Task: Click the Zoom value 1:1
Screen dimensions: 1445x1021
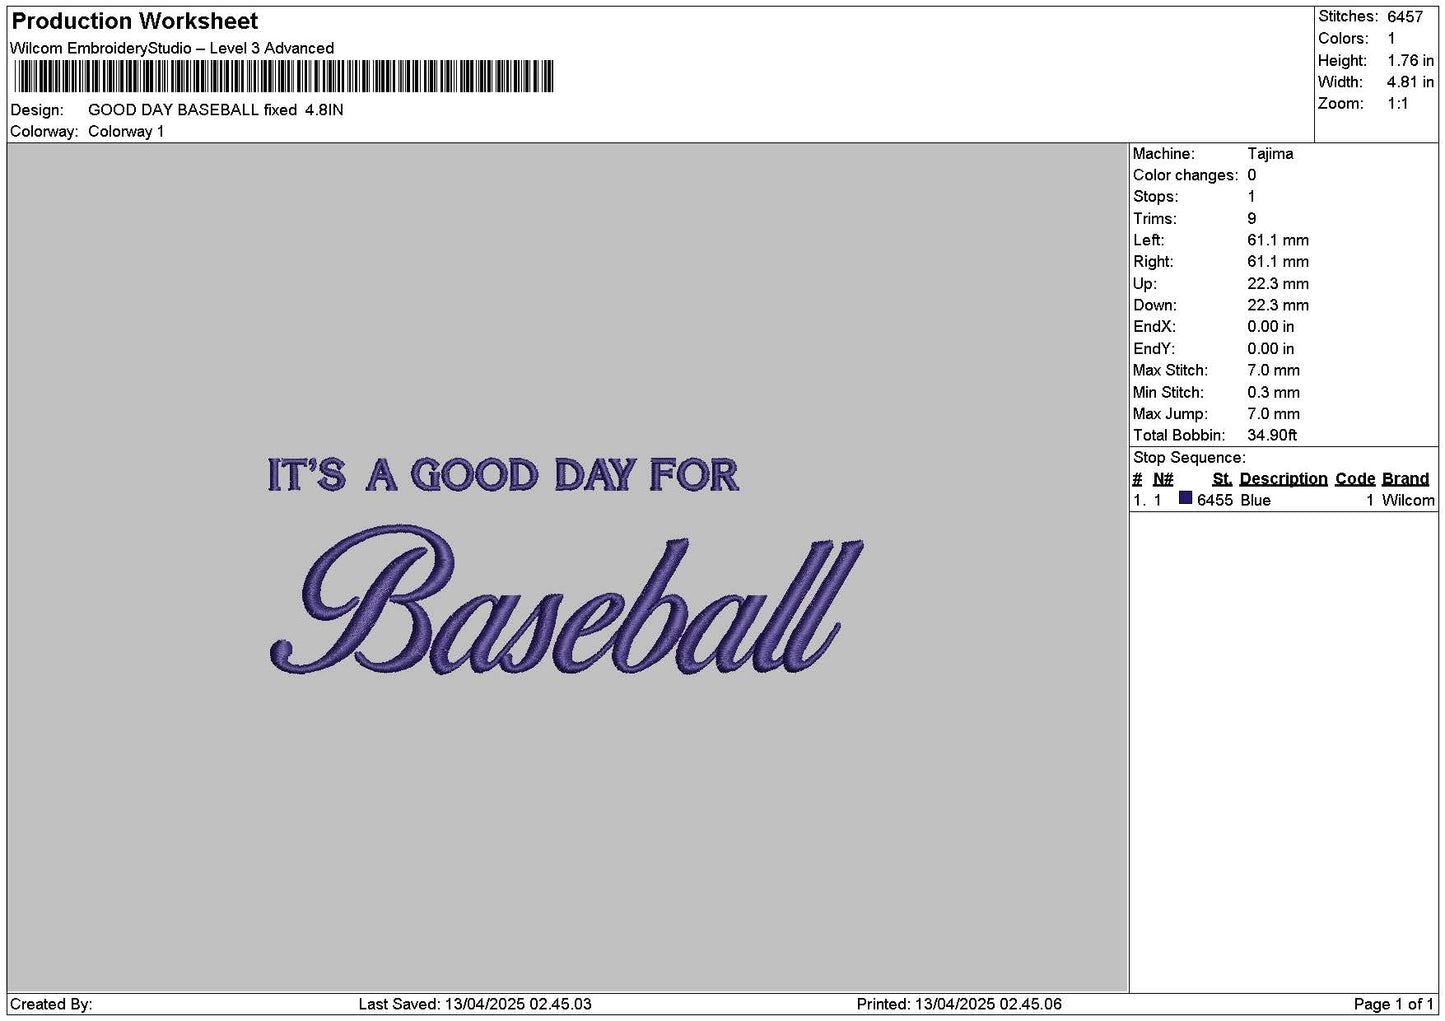Action: (1398, 104)
